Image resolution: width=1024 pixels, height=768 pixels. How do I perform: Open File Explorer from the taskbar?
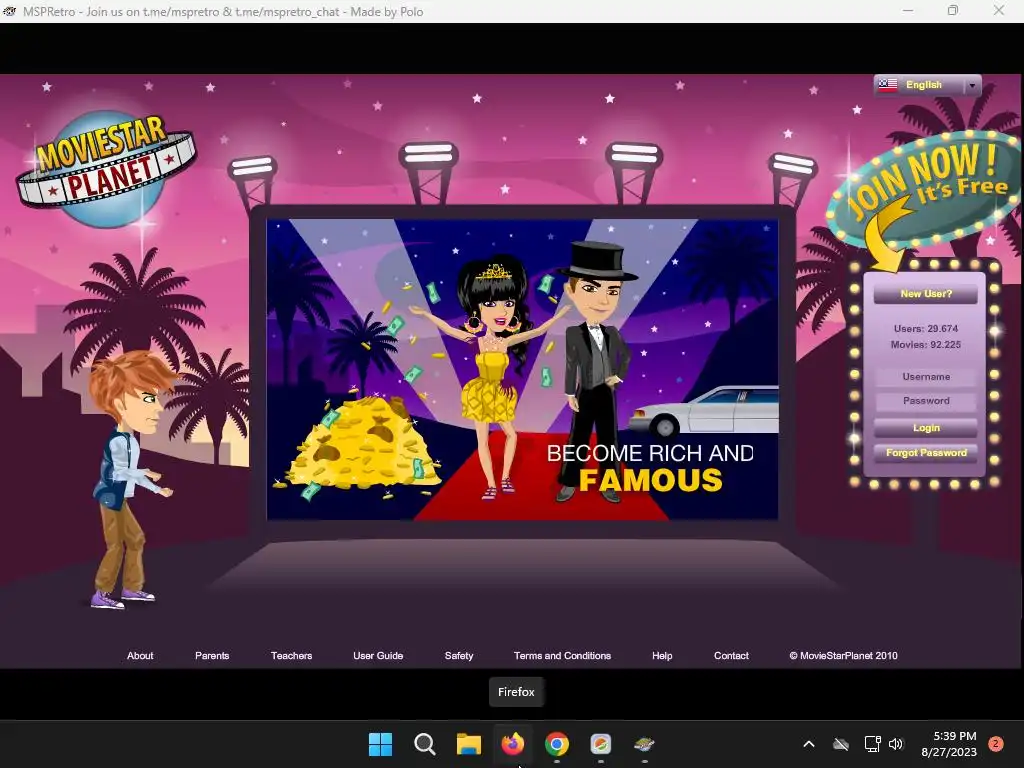point(468,744)
